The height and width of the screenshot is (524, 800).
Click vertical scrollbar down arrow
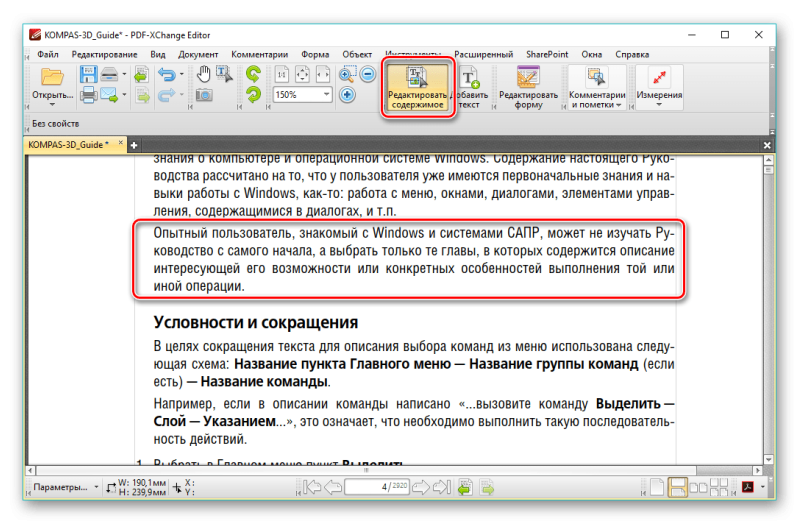tap(768, 459)
